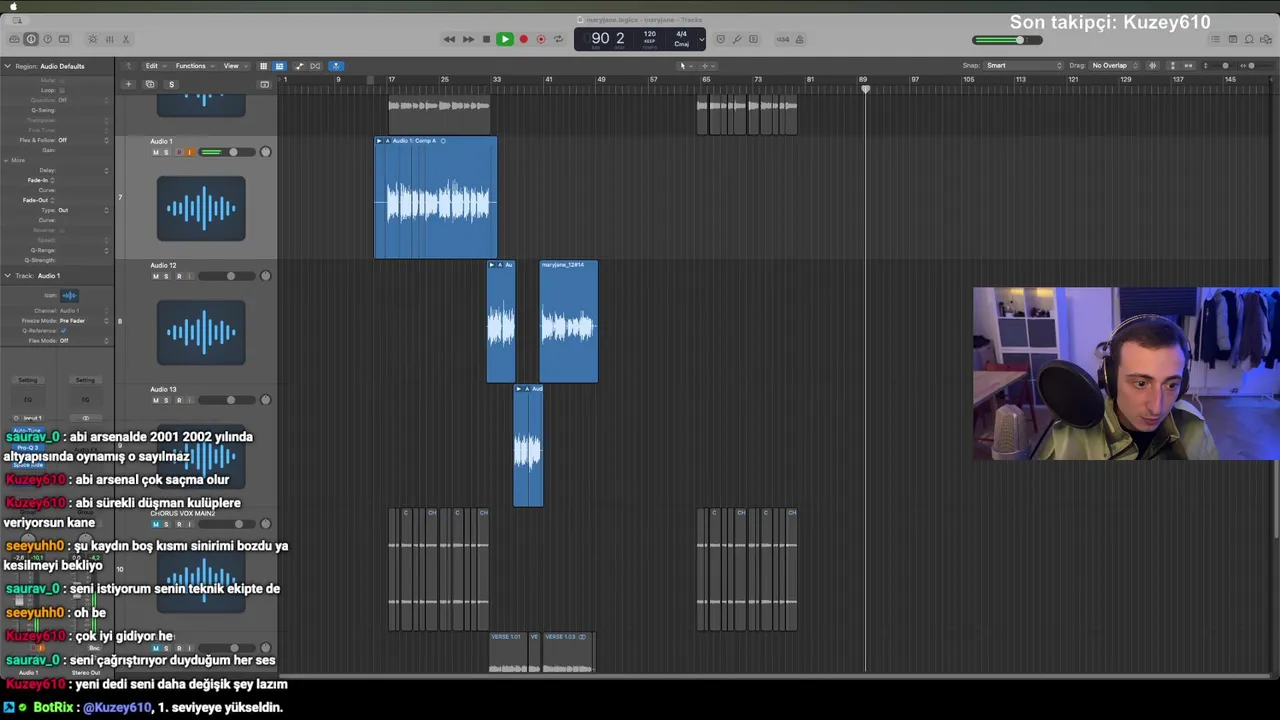Toggle the metronome click button
Image resolution: width=1280 pixels, height=720 pixels.
[799, 39]
